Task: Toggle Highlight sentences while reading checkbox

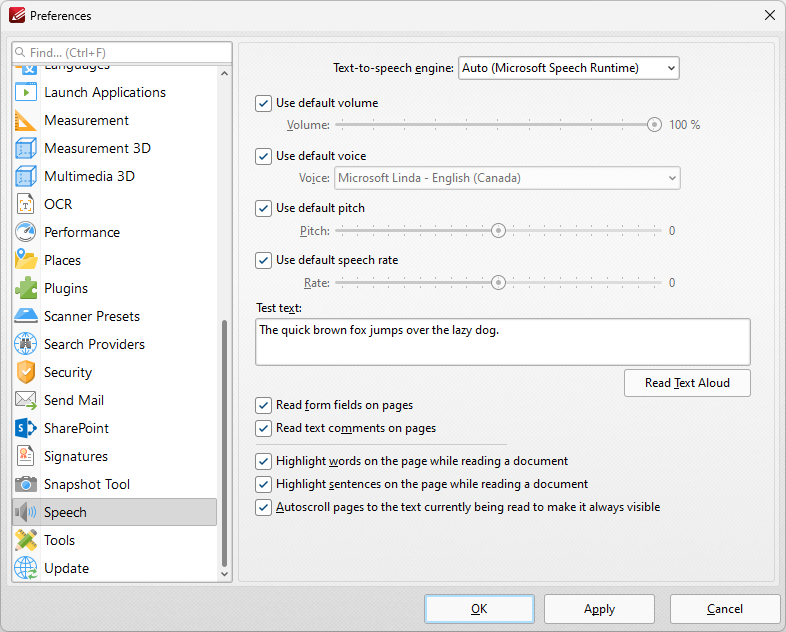Action: [263, 484]
